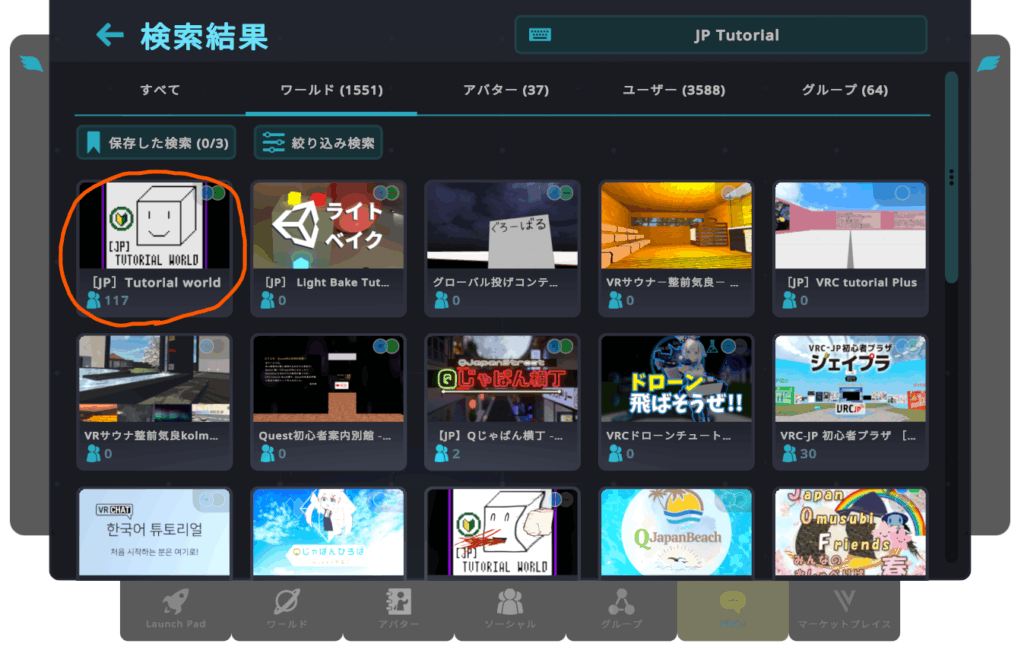
Task: Open the 絞り込み検索 filter button
Action: pyautogui.click(x=318, y=142)
